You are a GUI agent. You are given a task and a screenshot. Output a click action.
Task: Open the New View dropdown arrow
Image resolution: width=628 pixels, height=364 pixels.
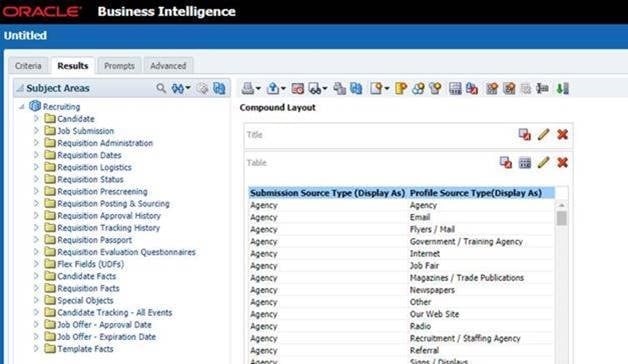click(386, 89)
